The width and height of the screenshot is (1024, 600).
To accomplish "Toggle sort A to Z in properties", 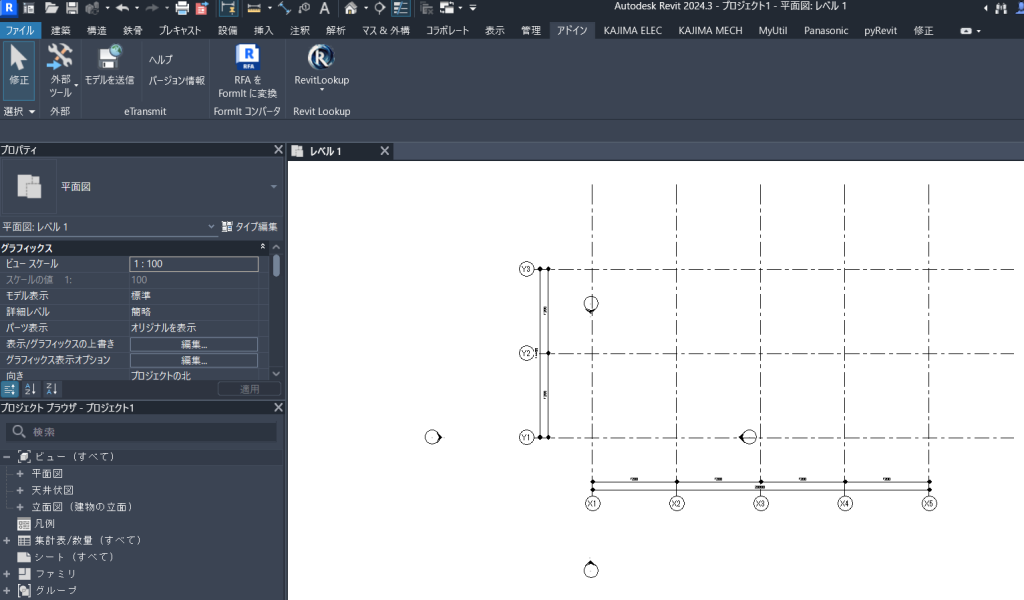I will [30, 389].
